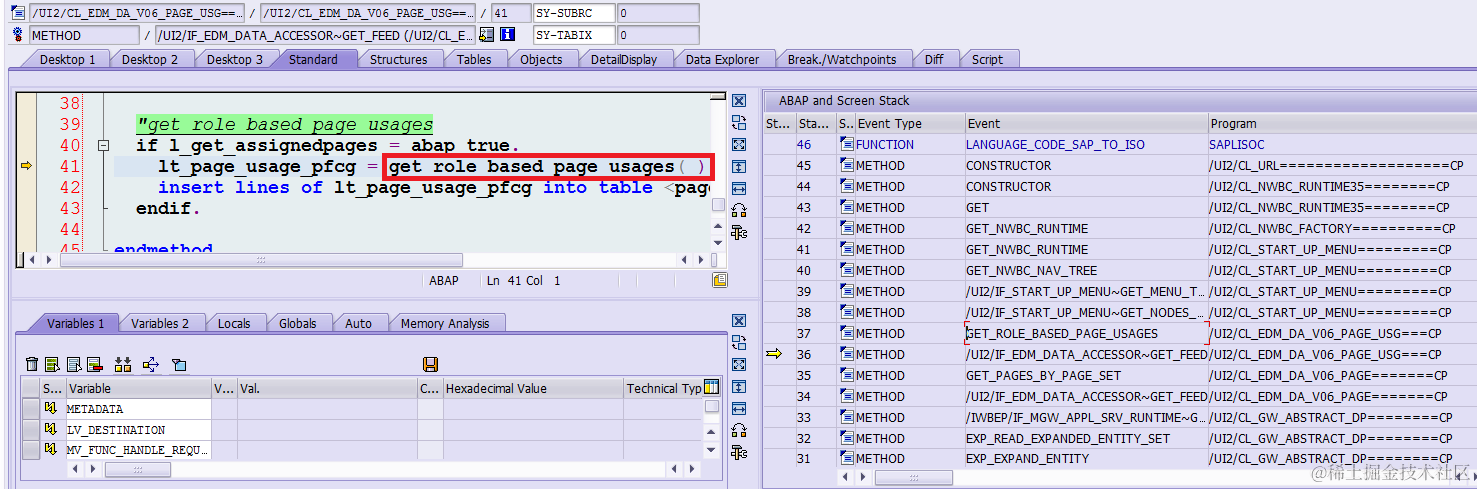Image resolution: width=1477 pixels, height=489 pixels.
Task: Open the Desktop 1 tab
Action: tap(67, 60)
